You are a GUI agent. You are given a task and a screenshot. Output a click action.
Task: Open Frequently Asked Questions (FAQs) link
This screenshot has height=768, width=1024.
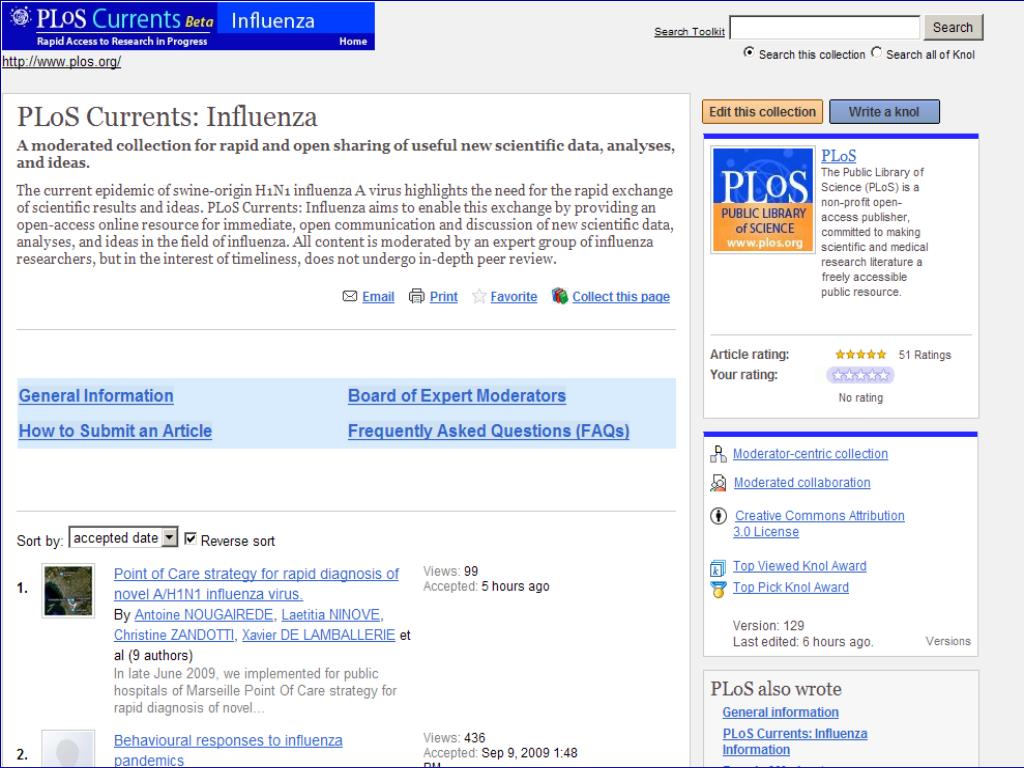(x=488, y=431)
